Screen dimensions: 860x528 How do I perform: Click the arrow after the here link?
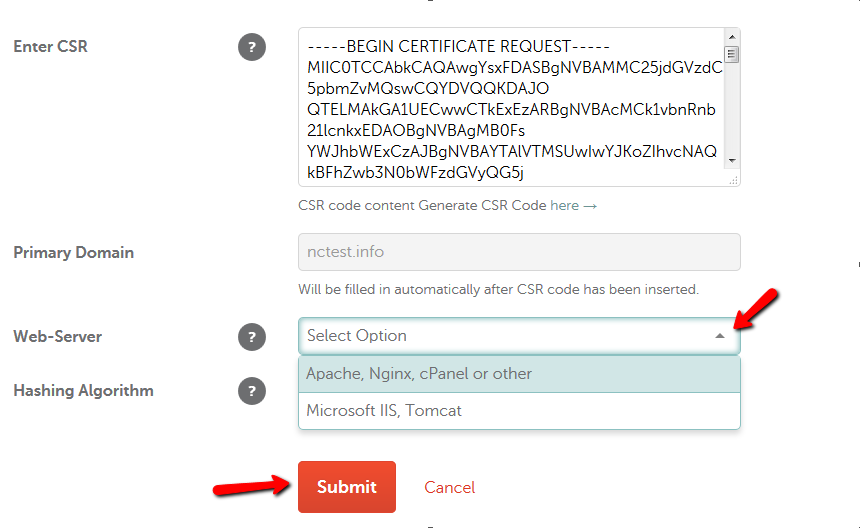tap(590, 206)
